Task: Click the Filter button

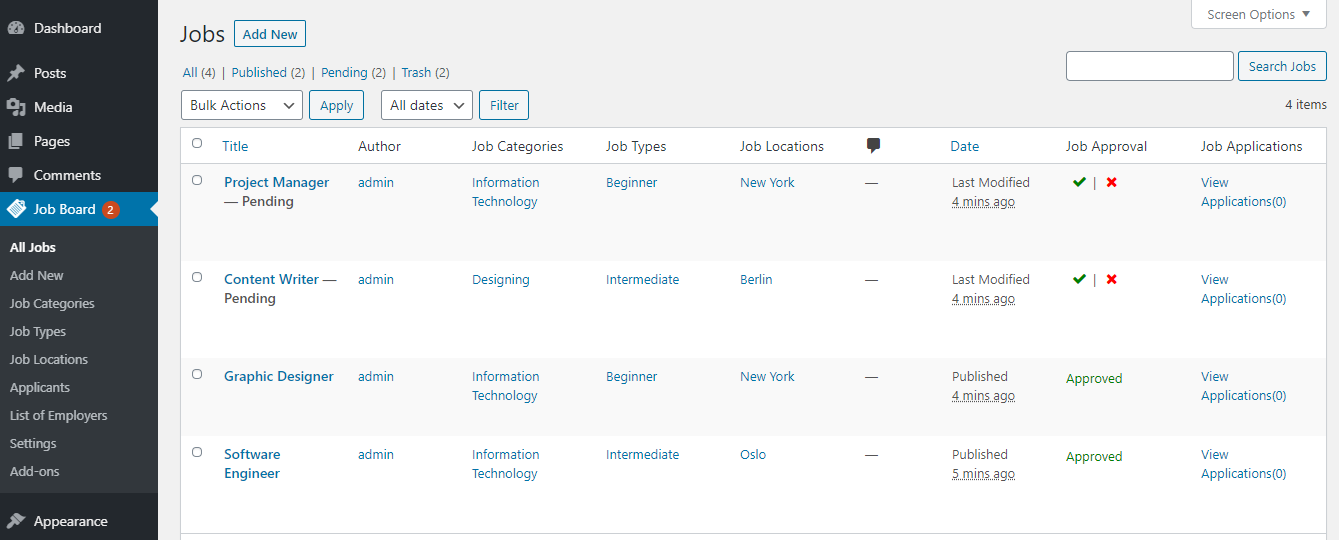Action: pyautogui.click(x=504, y=105)
